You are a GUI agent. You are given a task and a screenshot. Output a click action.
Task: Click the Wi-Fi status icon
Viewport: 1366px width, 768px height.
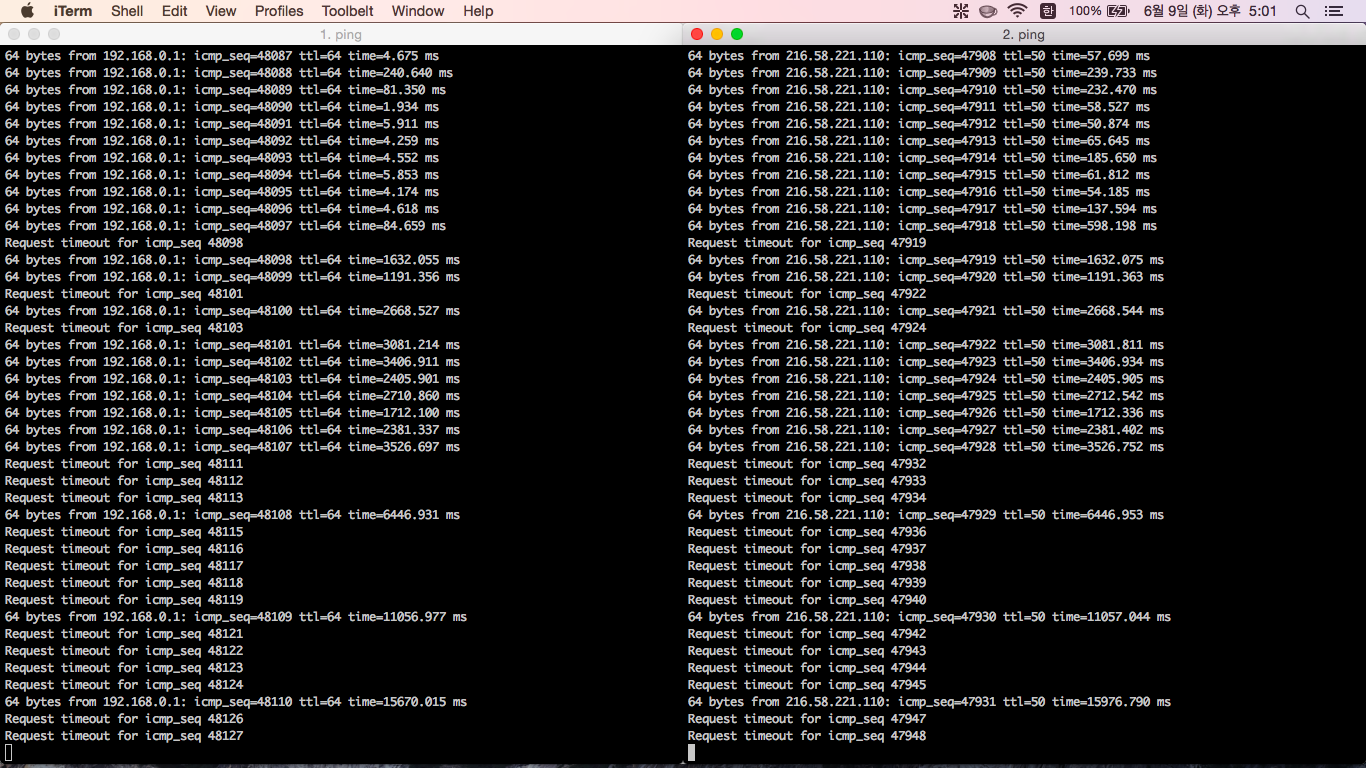coord(1018,11)
